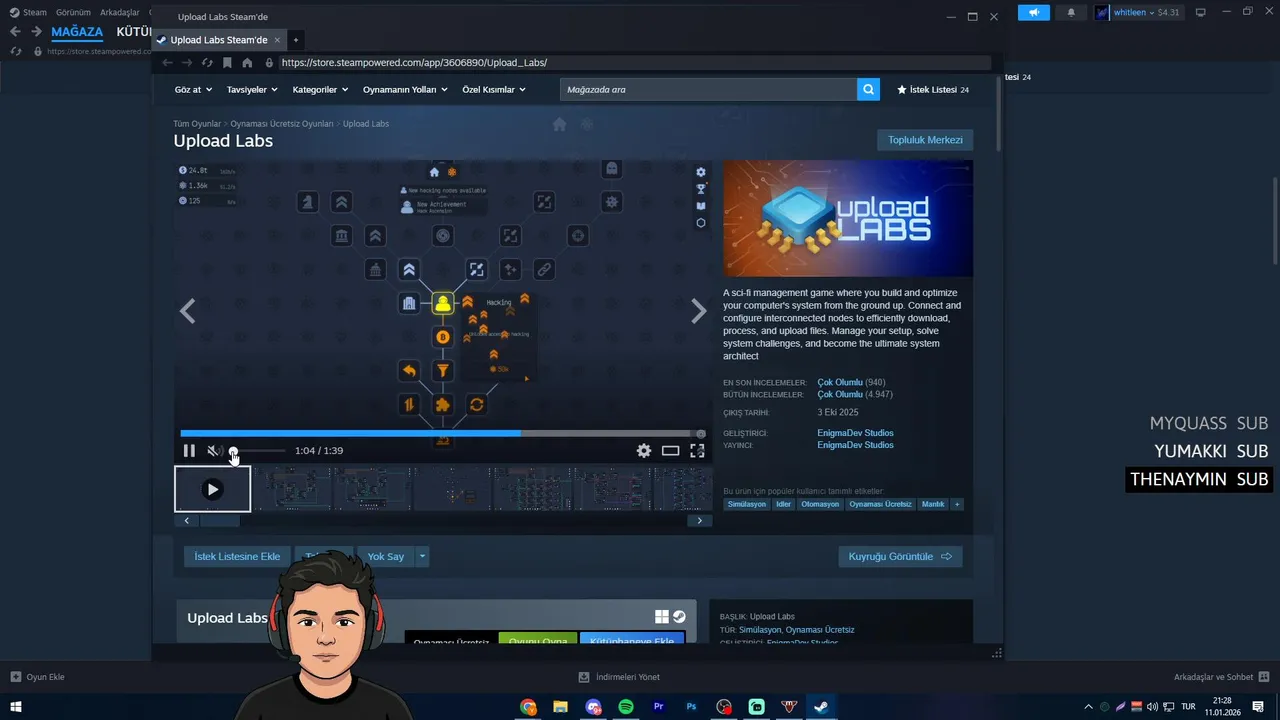Viewport: 1280px width, 720px height.
Task: Enter fullscreen on the video player
Action: pyautogui.click(x=697, y=451)
